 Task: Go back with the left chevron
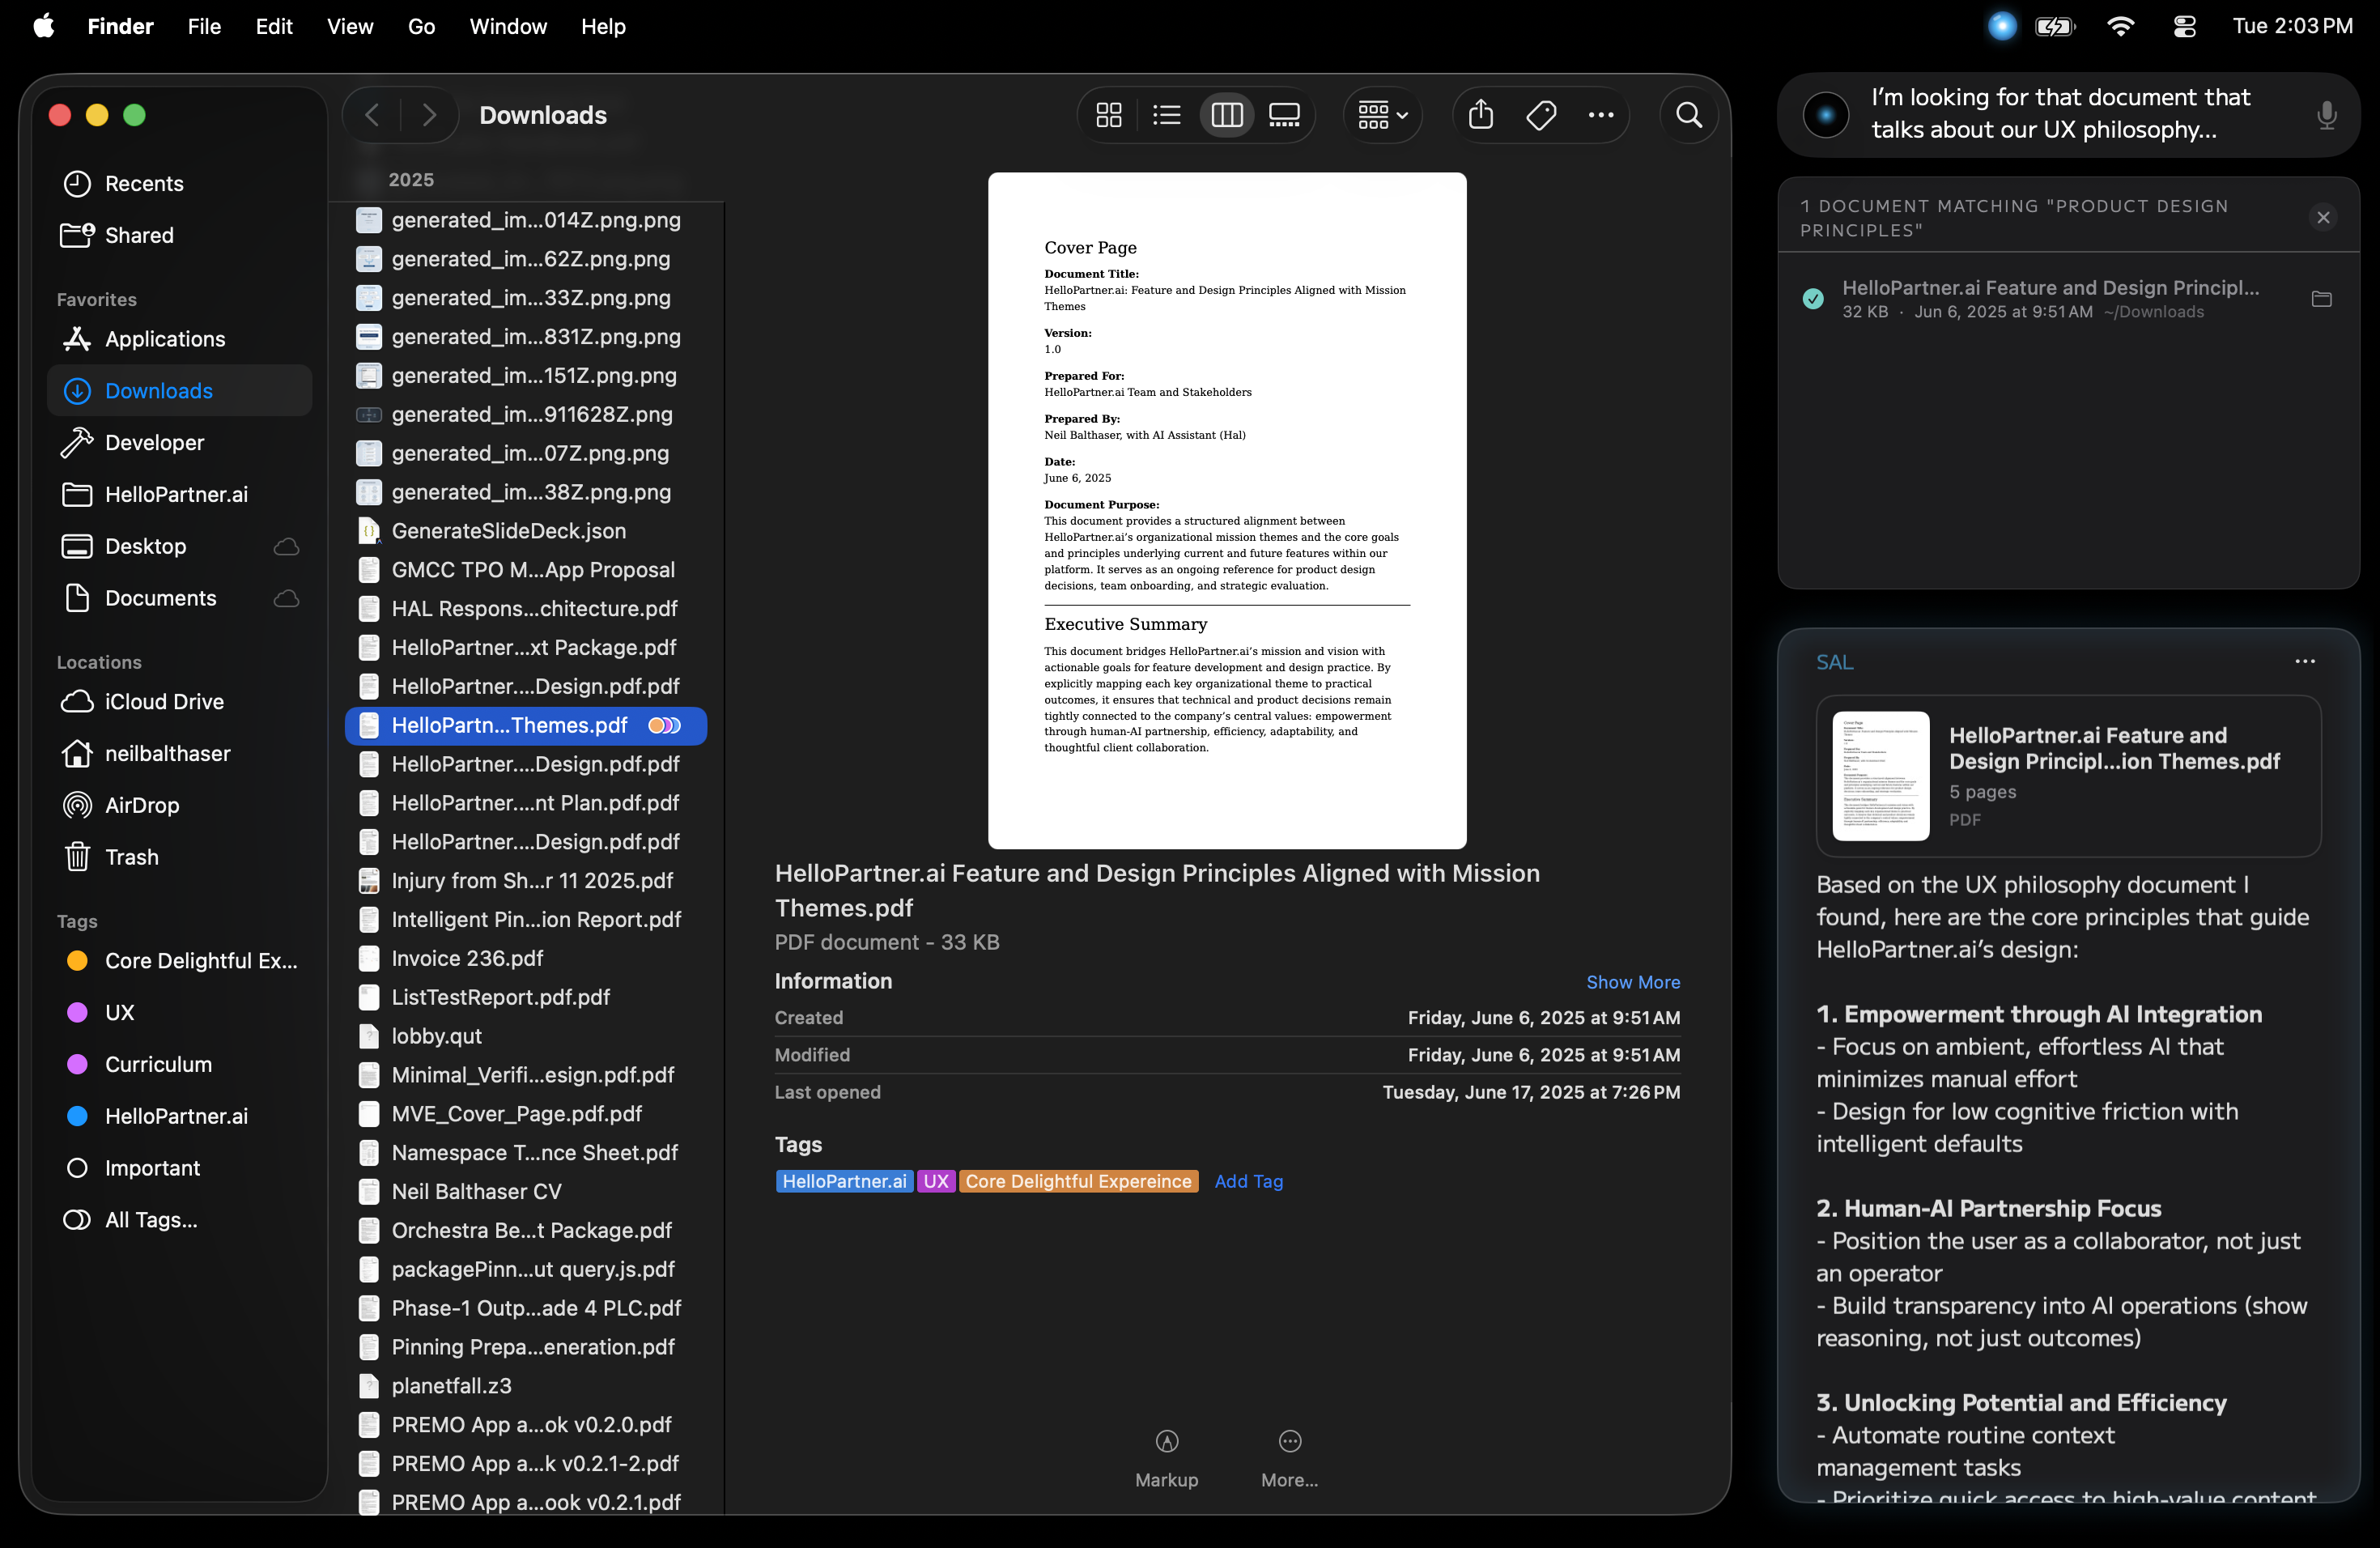click(372, 115)
